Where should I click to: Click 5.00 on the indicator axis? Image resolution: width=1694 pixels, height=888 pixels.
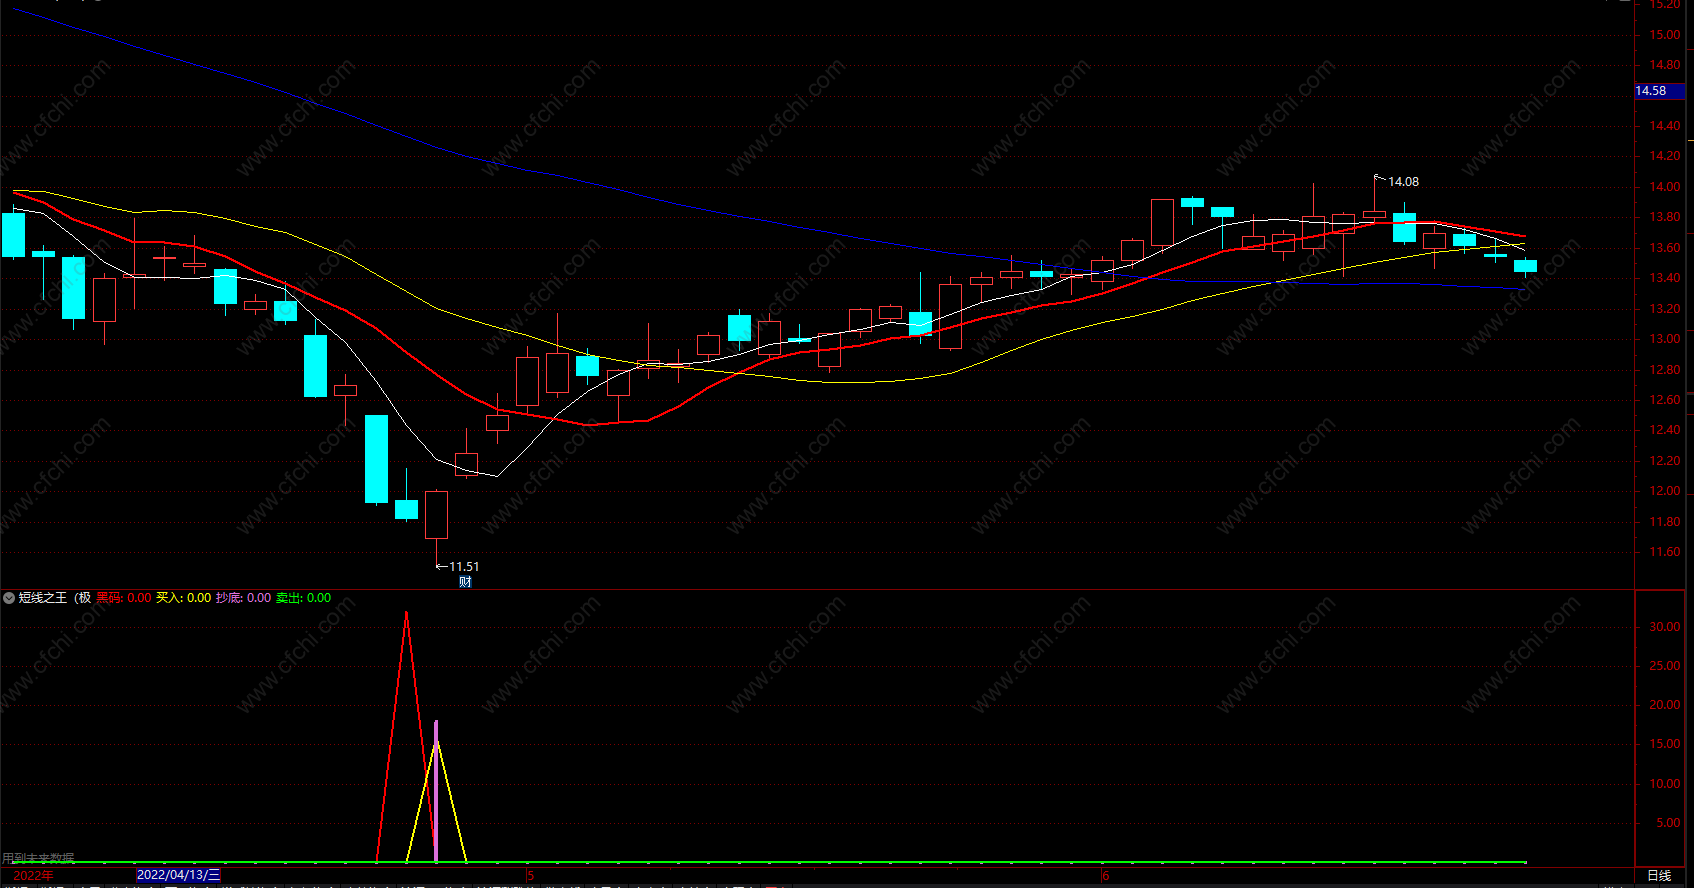[x=1668, y=823]
